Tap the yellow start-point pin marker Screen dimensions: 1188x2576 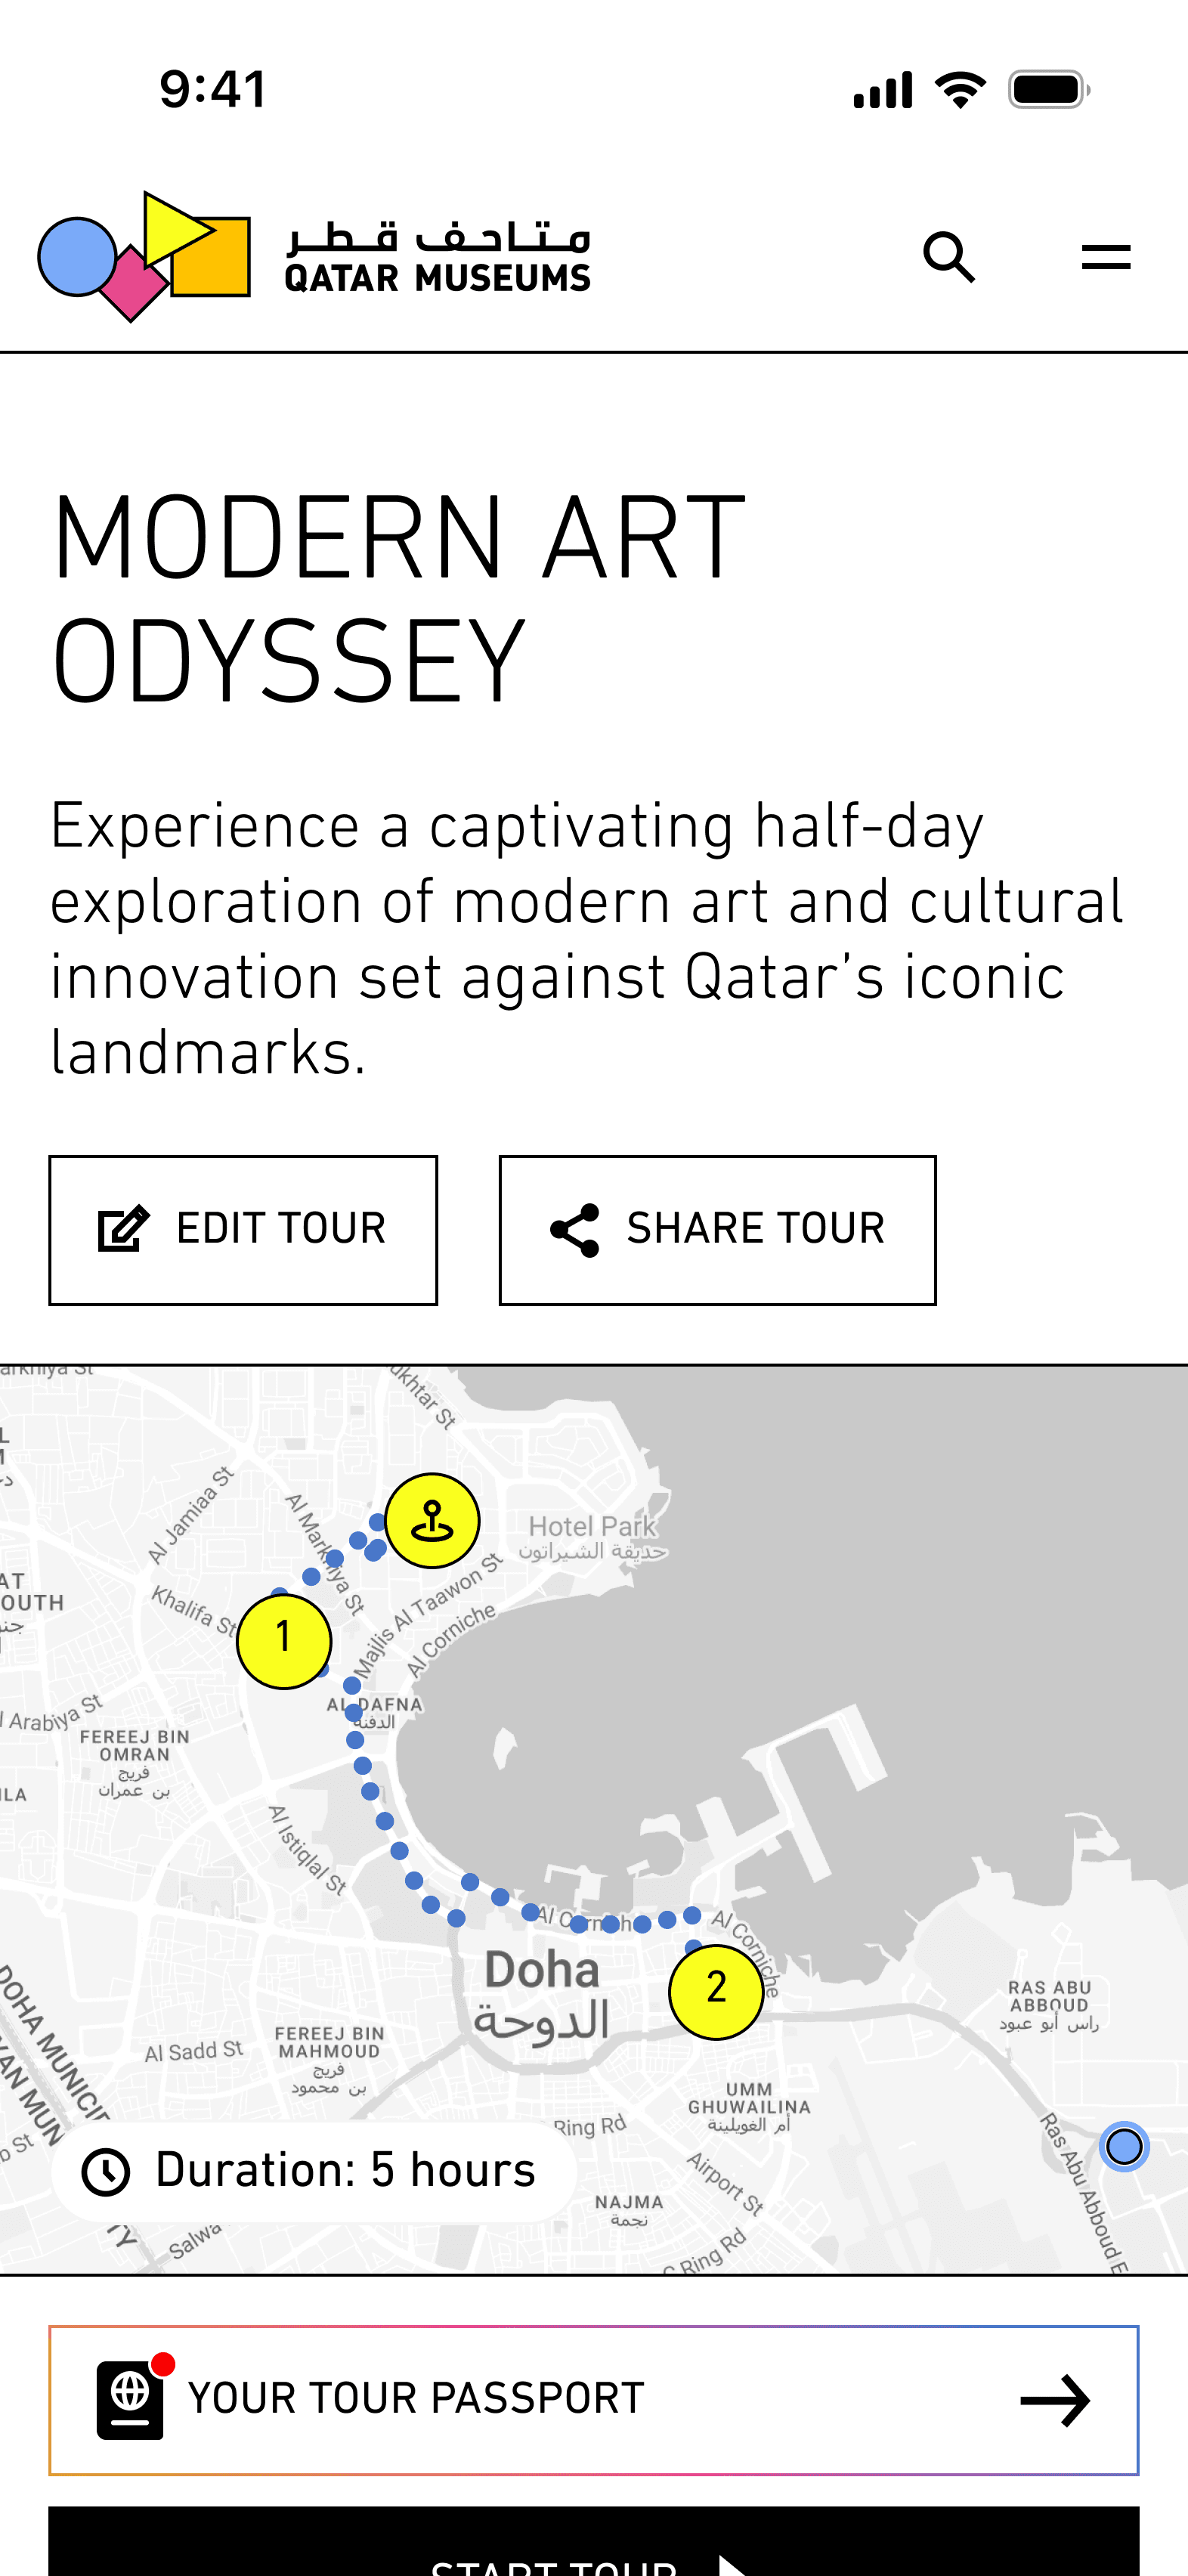click(x=432, y=1520)
